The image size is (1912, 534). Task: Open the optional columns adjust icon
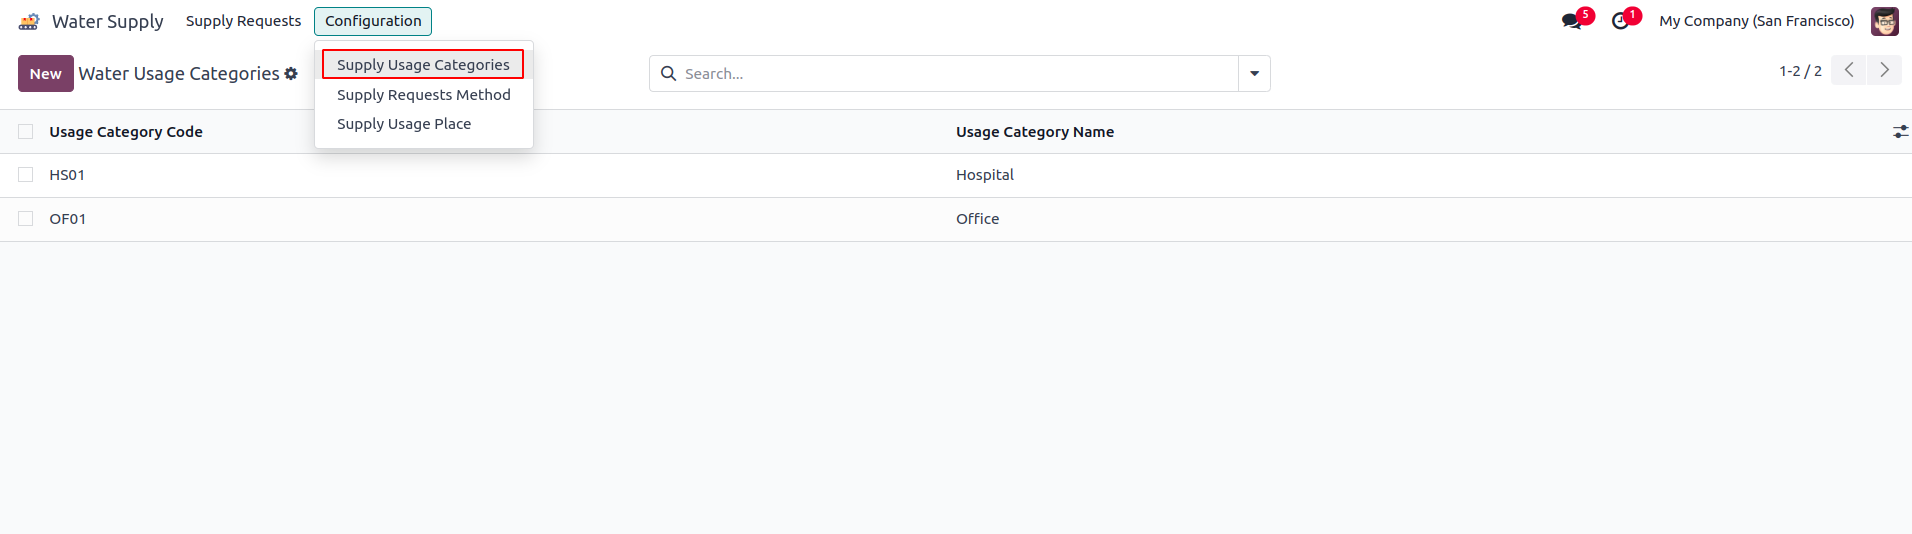(x=1900, y=132)
